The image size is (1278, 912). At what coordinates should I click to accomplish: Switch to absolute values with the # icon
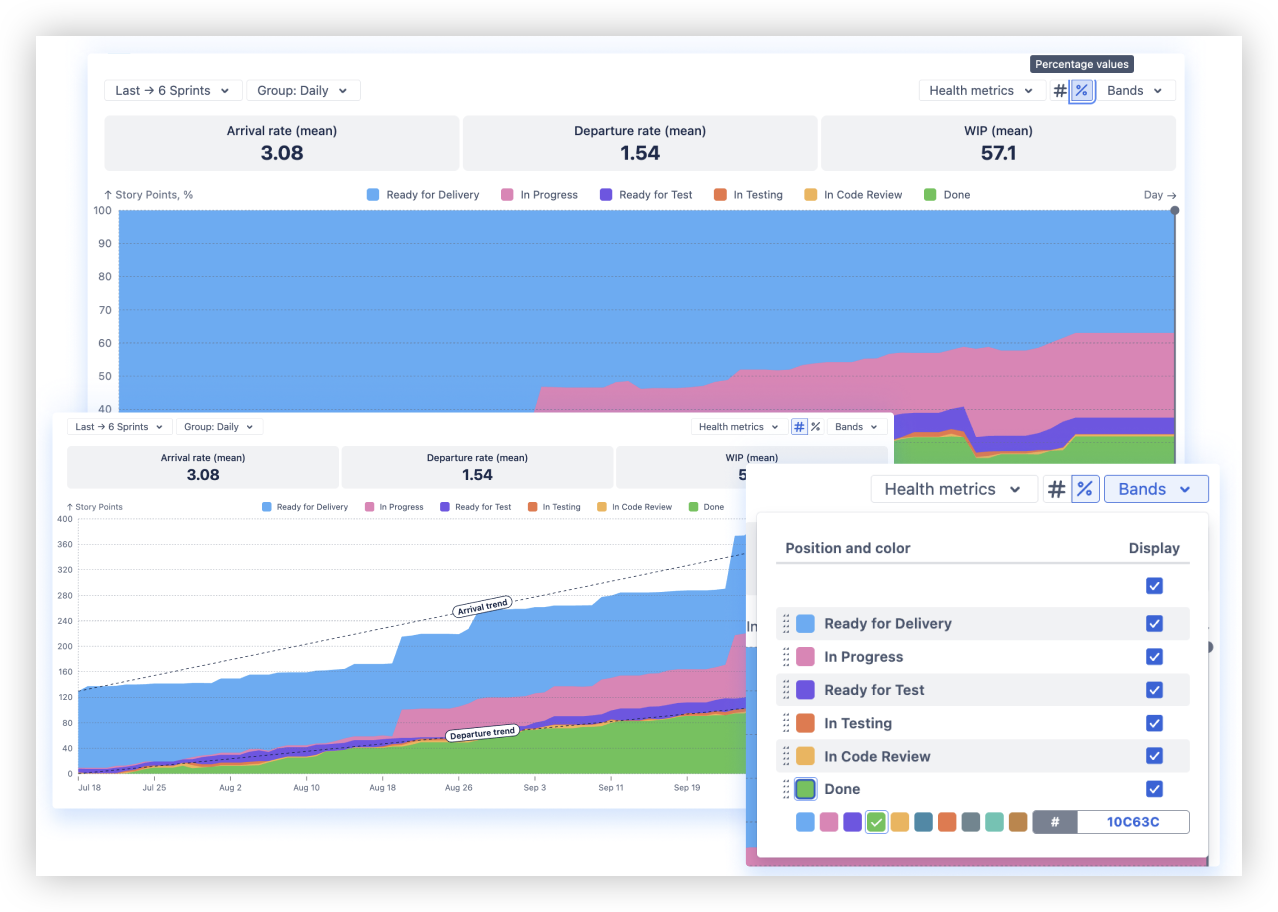(x=1059, y=90)
